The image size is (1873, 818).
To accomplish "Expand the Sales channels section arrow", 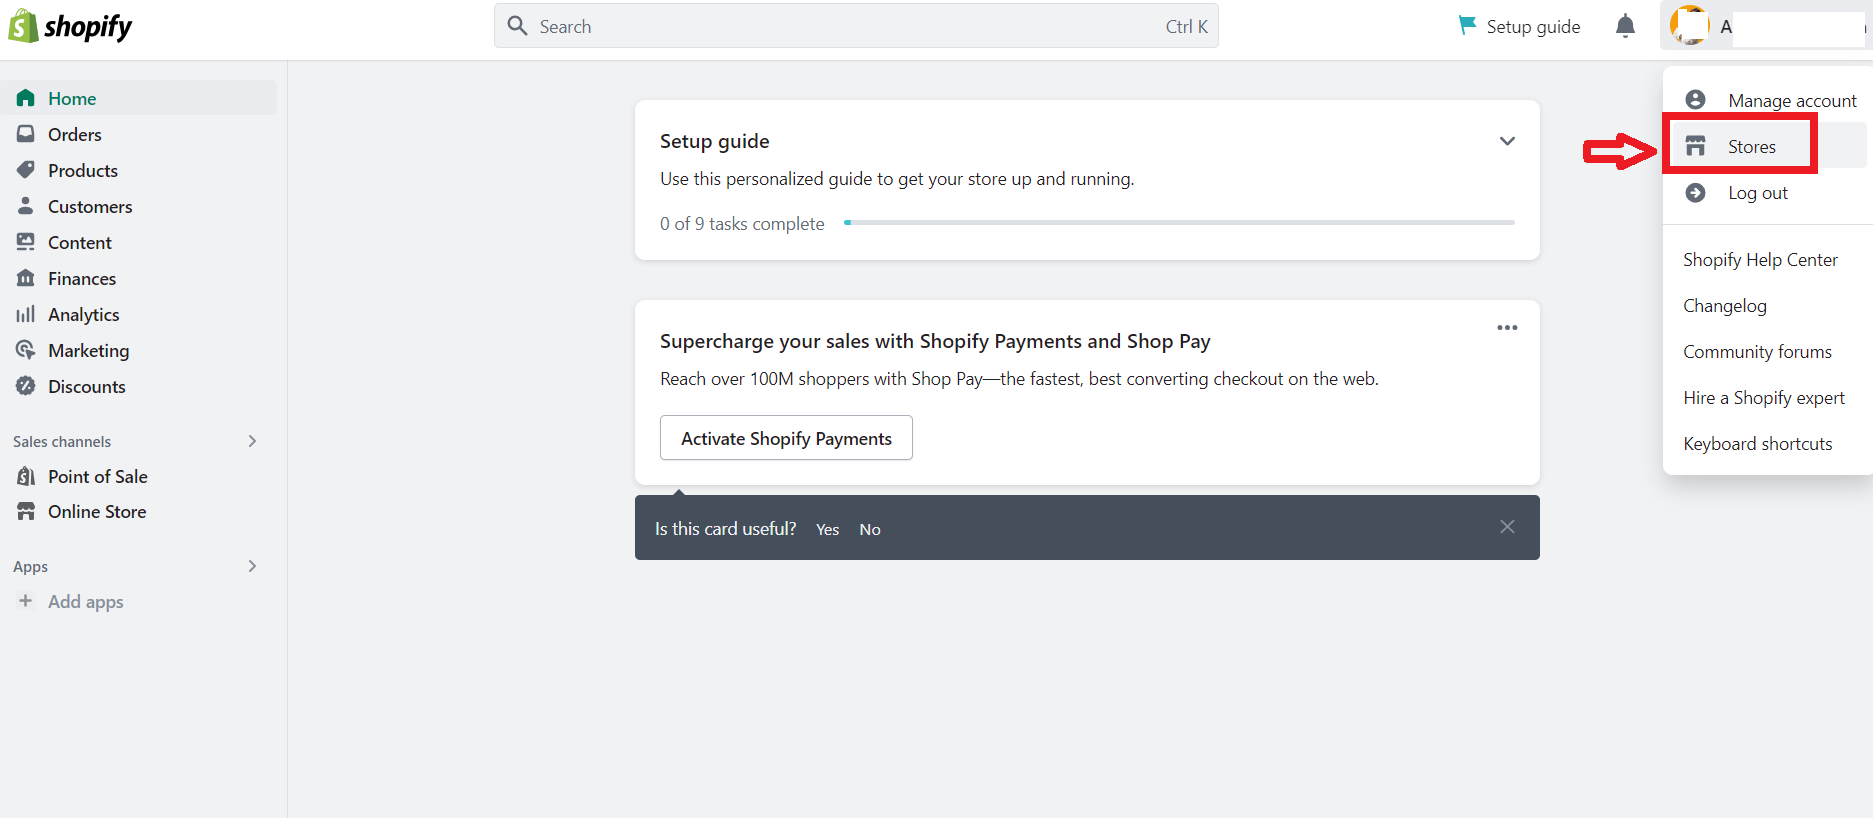I will 252,441.
